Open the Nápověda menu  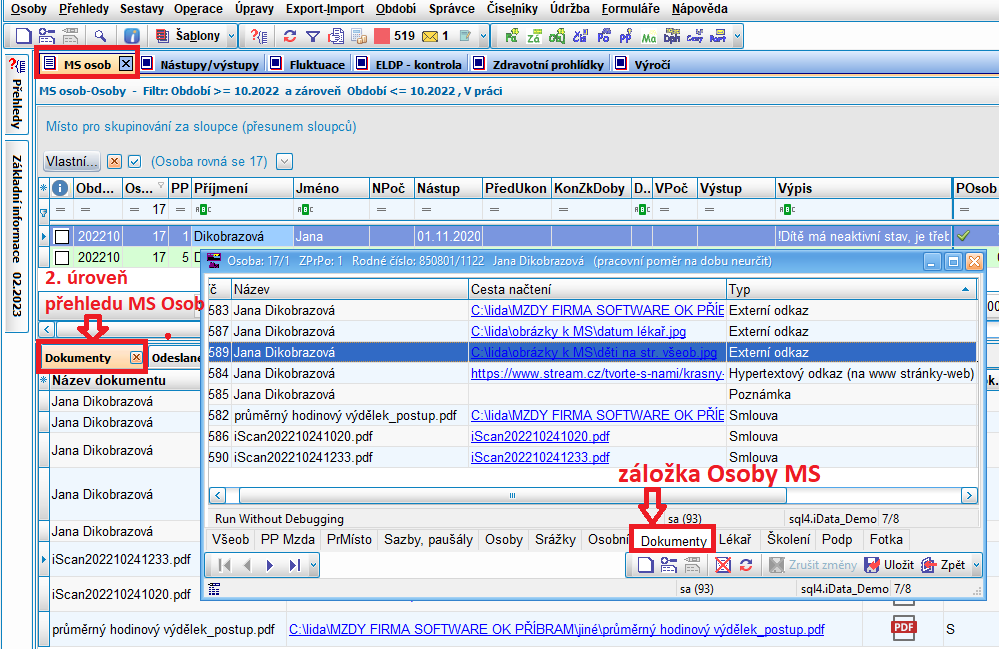[700, 9]
